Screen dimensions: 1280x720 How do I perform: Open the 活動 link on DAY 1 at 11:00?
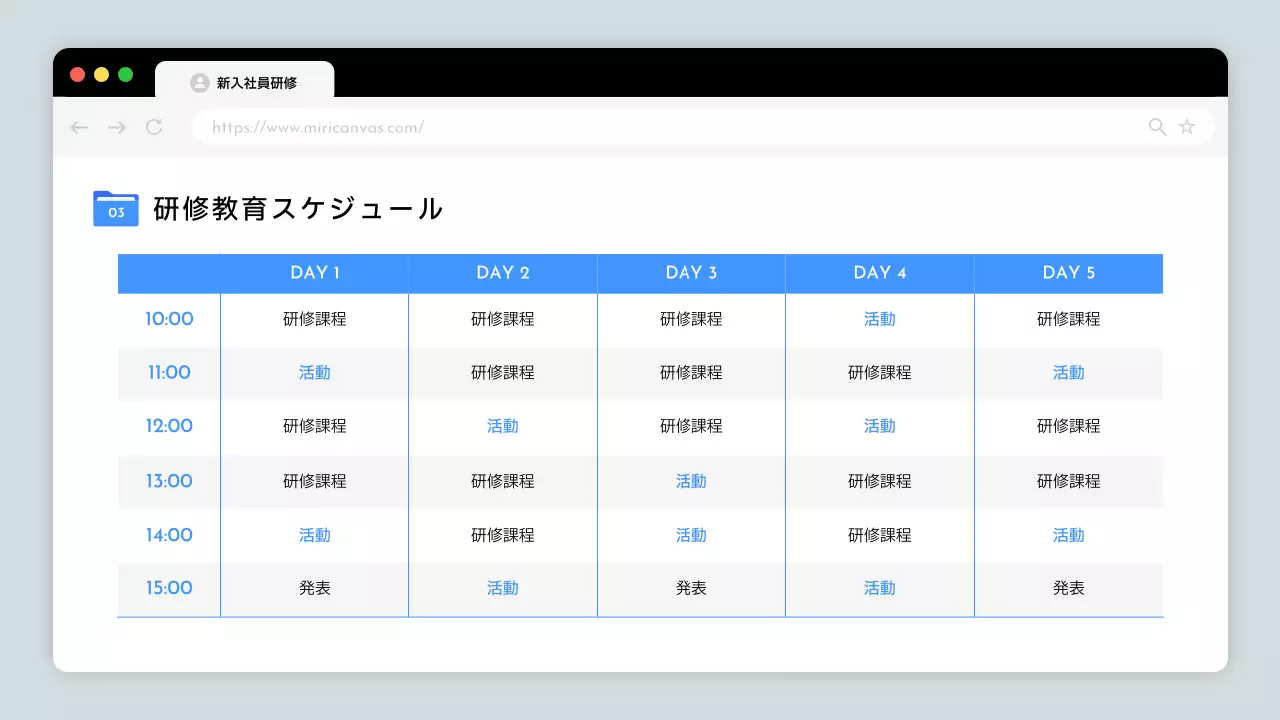(x=314, y=372)
